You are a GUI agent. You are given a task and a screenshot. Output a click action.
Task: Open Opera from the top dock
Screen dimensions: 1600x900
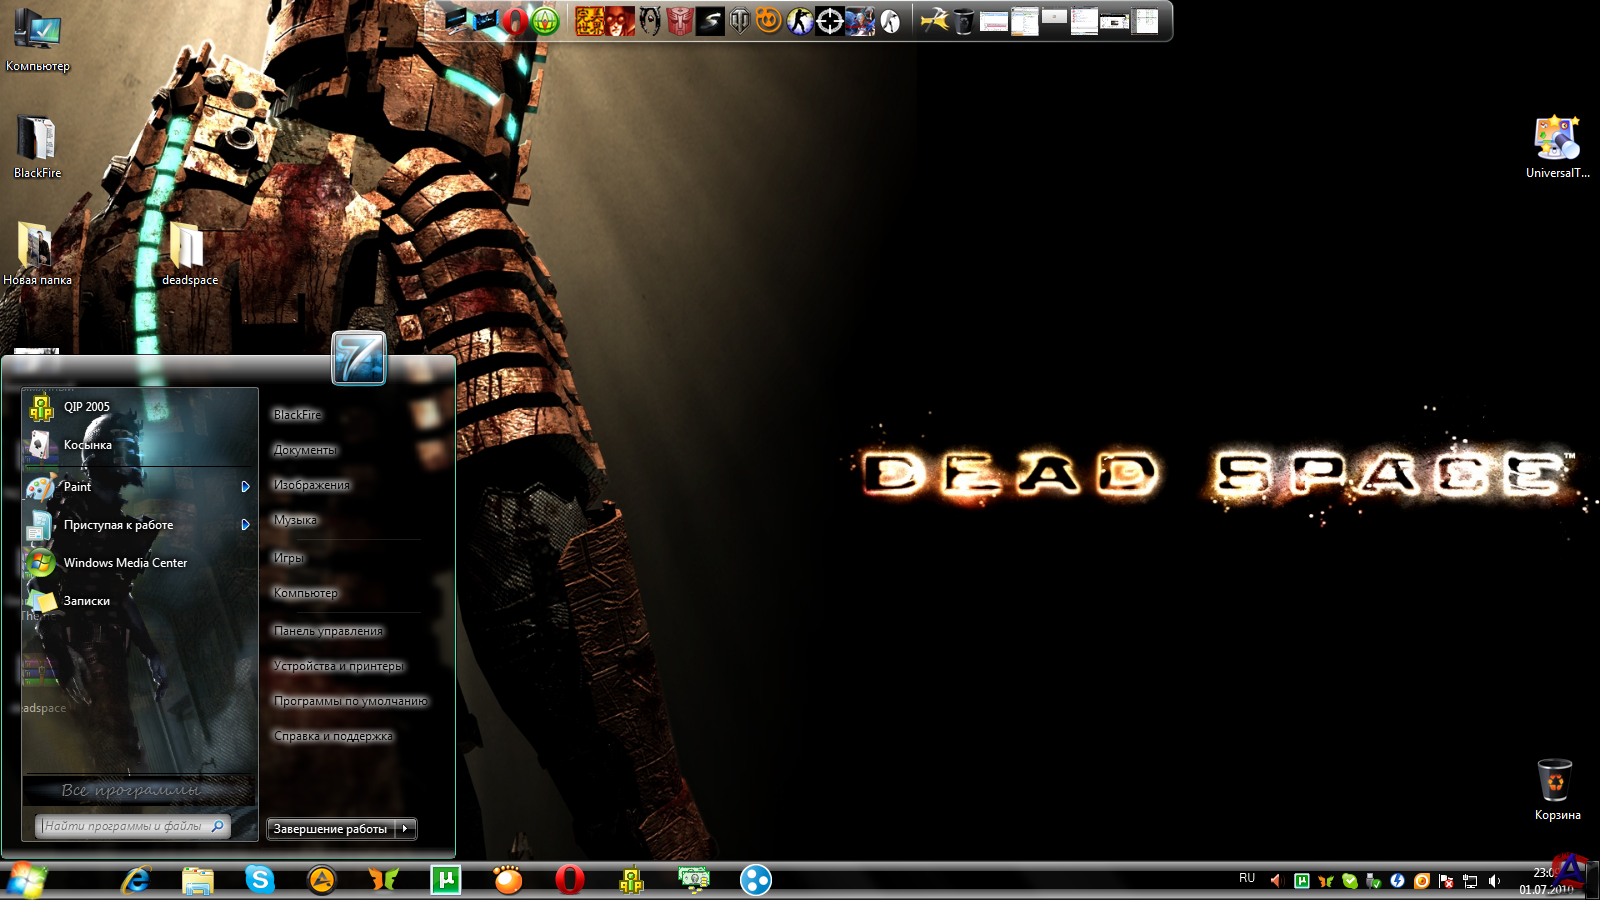pos(515,21)
